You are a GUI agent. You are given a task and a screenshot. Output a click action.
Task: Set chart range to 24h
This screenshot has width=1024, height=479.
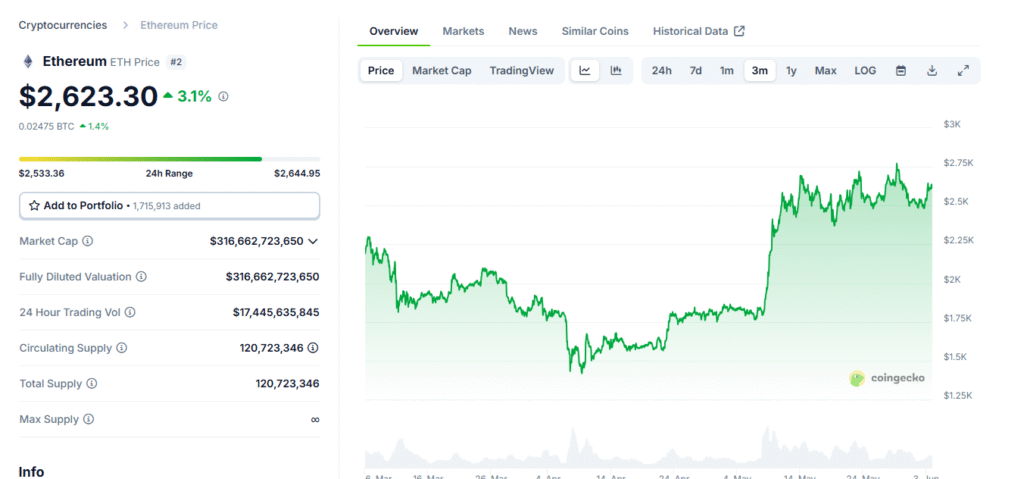click(x=662, y=71)
